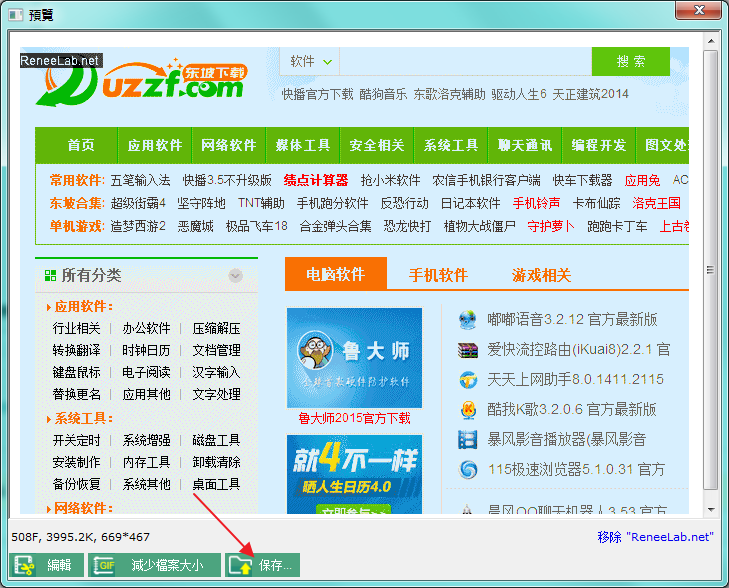Open the 天正建筑2014 link

[x=590, y=94]
